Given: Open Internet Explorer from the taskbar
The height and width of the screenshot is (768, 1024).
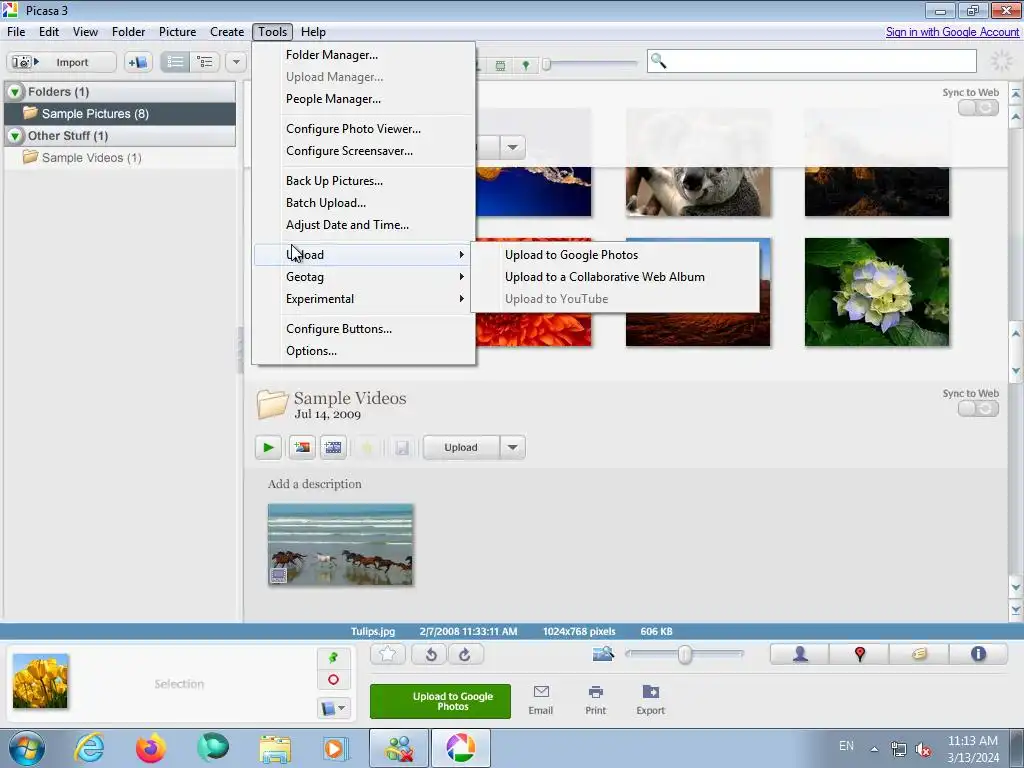Looking at the screenshot, I should click(89, 748).
